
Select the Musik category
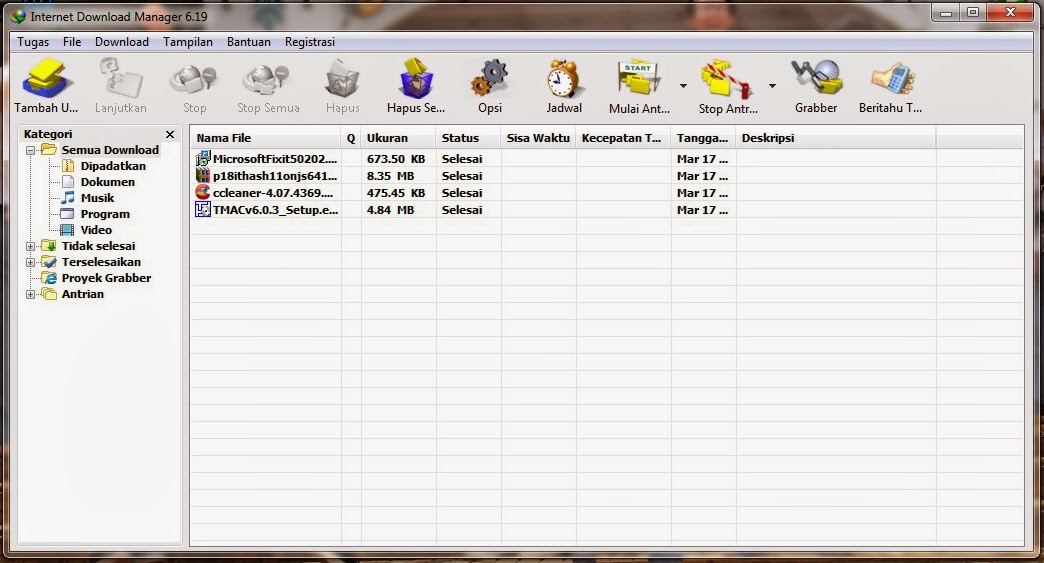click(x=97, y=198)
